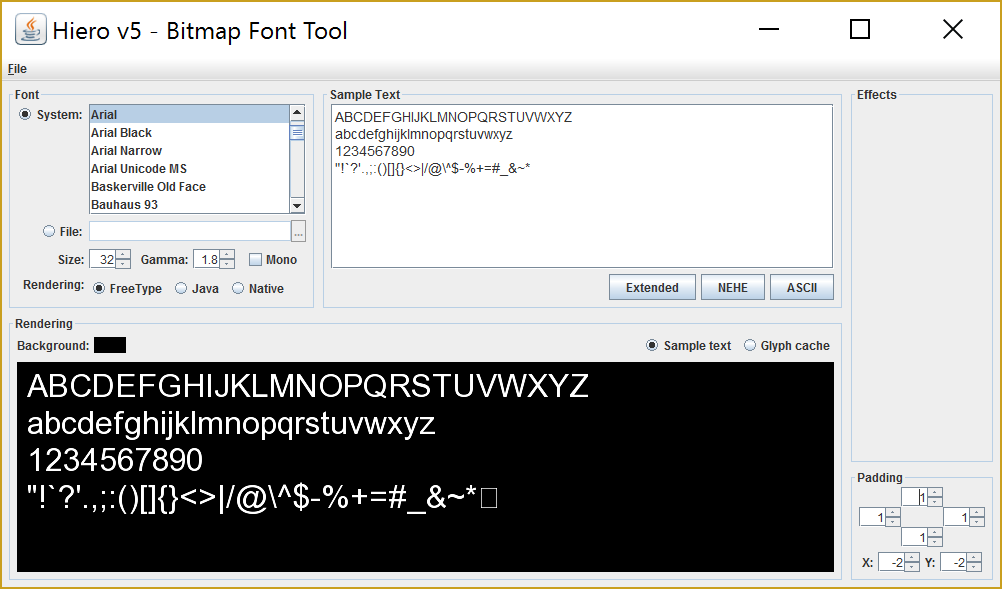This screenshot has width=1002, height=589.
Task: Switch to Glyph cache view
Action: tap(750, 345)
